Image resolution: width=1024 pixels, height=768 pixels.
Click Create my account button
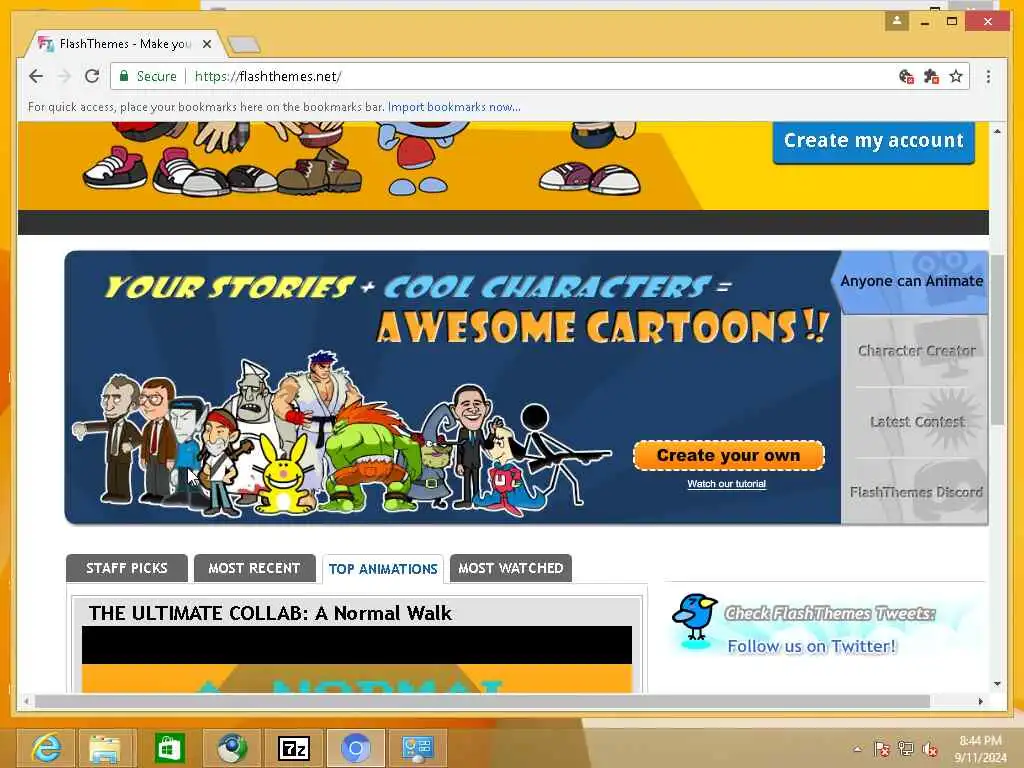pyautogui.click(x=874, y=140)
